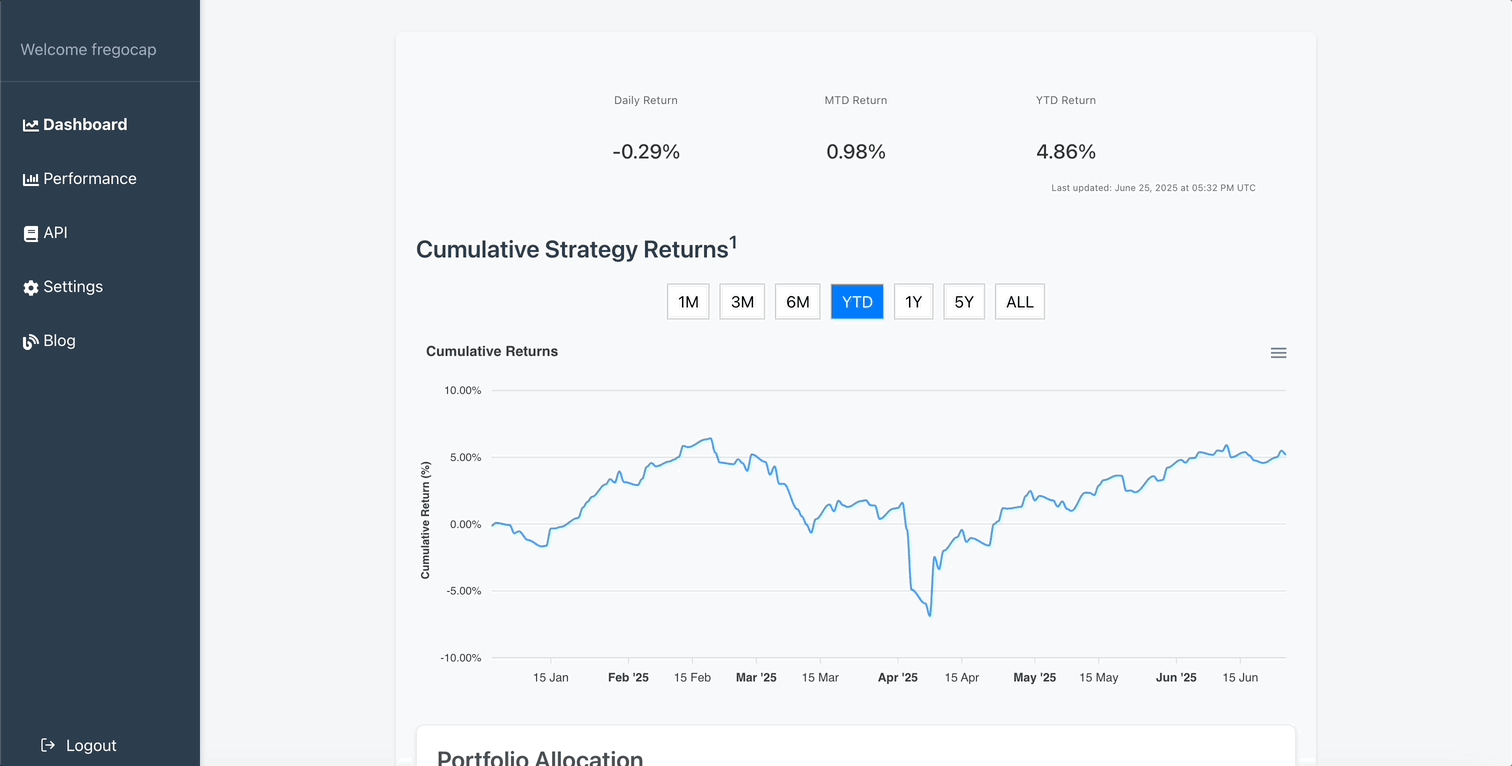The image size is (1512, 766).
Task: Click the Welcome fregocap greeting
Action: [x=88, y=50]
